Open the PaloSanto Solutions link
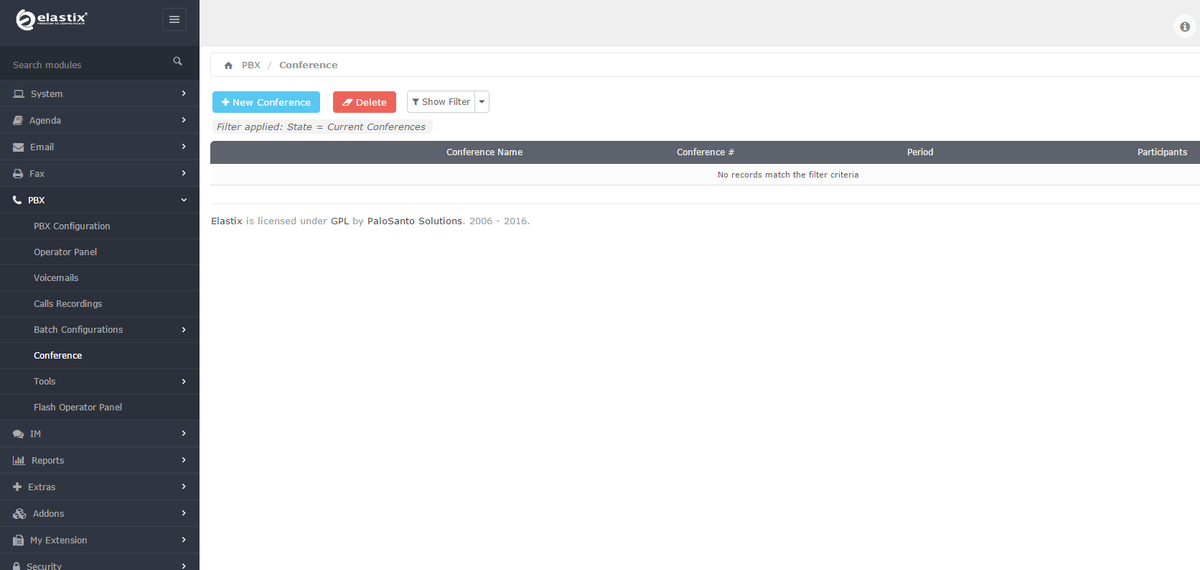The width and height of the screenshot is (1200, 570). click(415, 221)
